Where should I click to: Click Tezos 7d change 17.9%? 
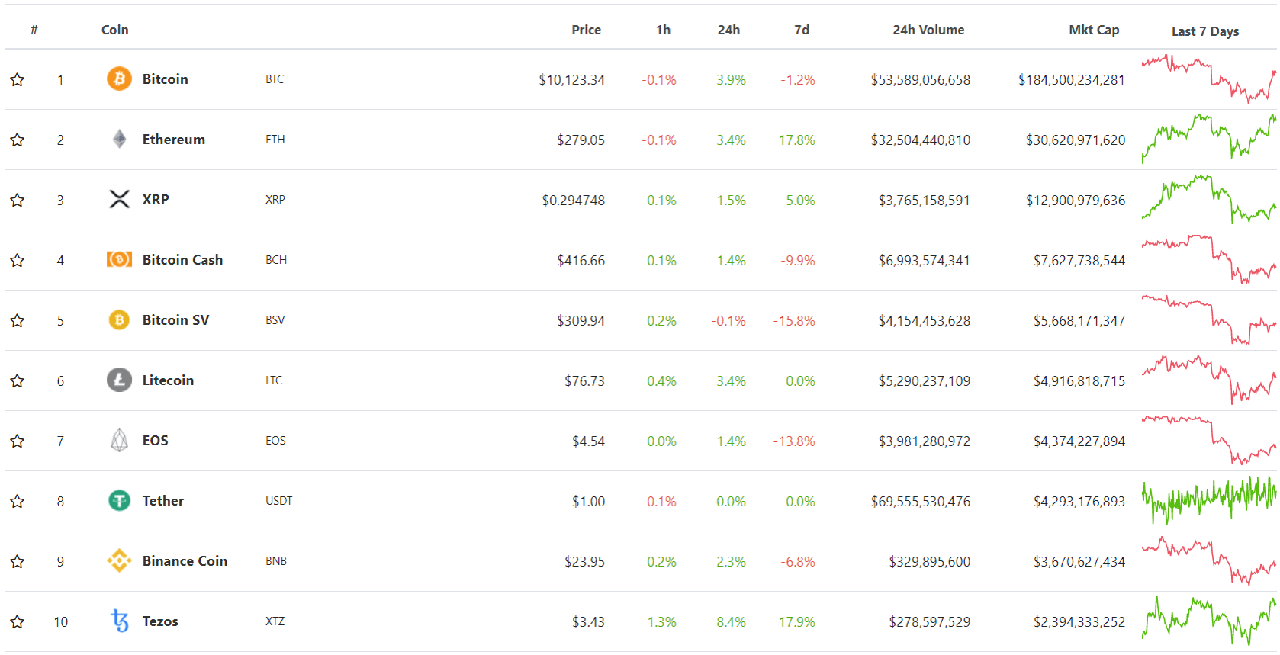point(796,622)
